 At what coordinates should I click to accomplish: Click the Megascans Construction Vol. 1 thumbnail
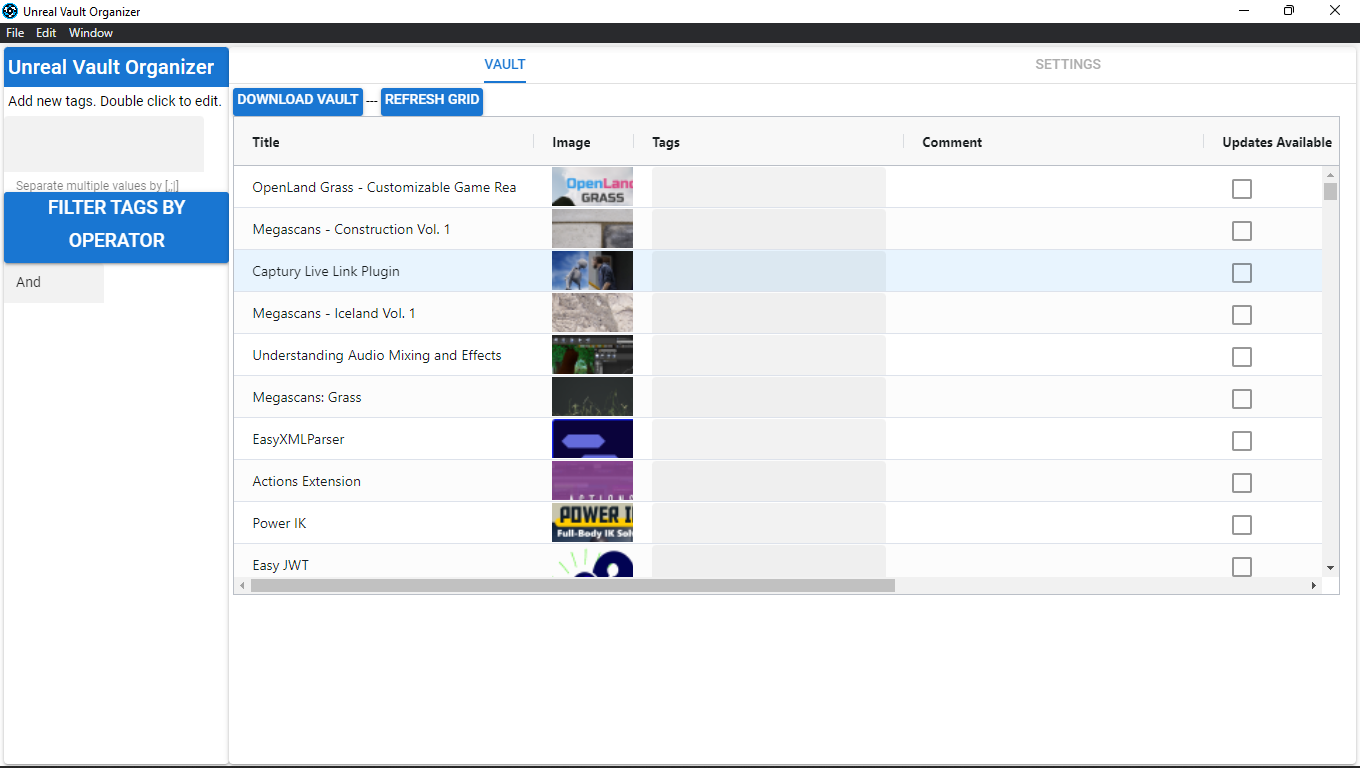point(592,229)
